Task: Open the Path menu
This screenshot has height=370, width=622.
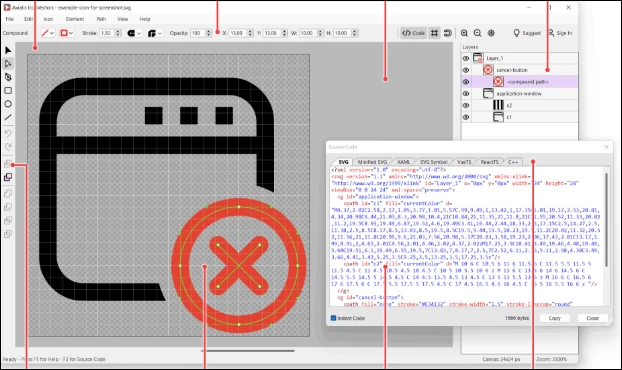Action: point(101,19)
